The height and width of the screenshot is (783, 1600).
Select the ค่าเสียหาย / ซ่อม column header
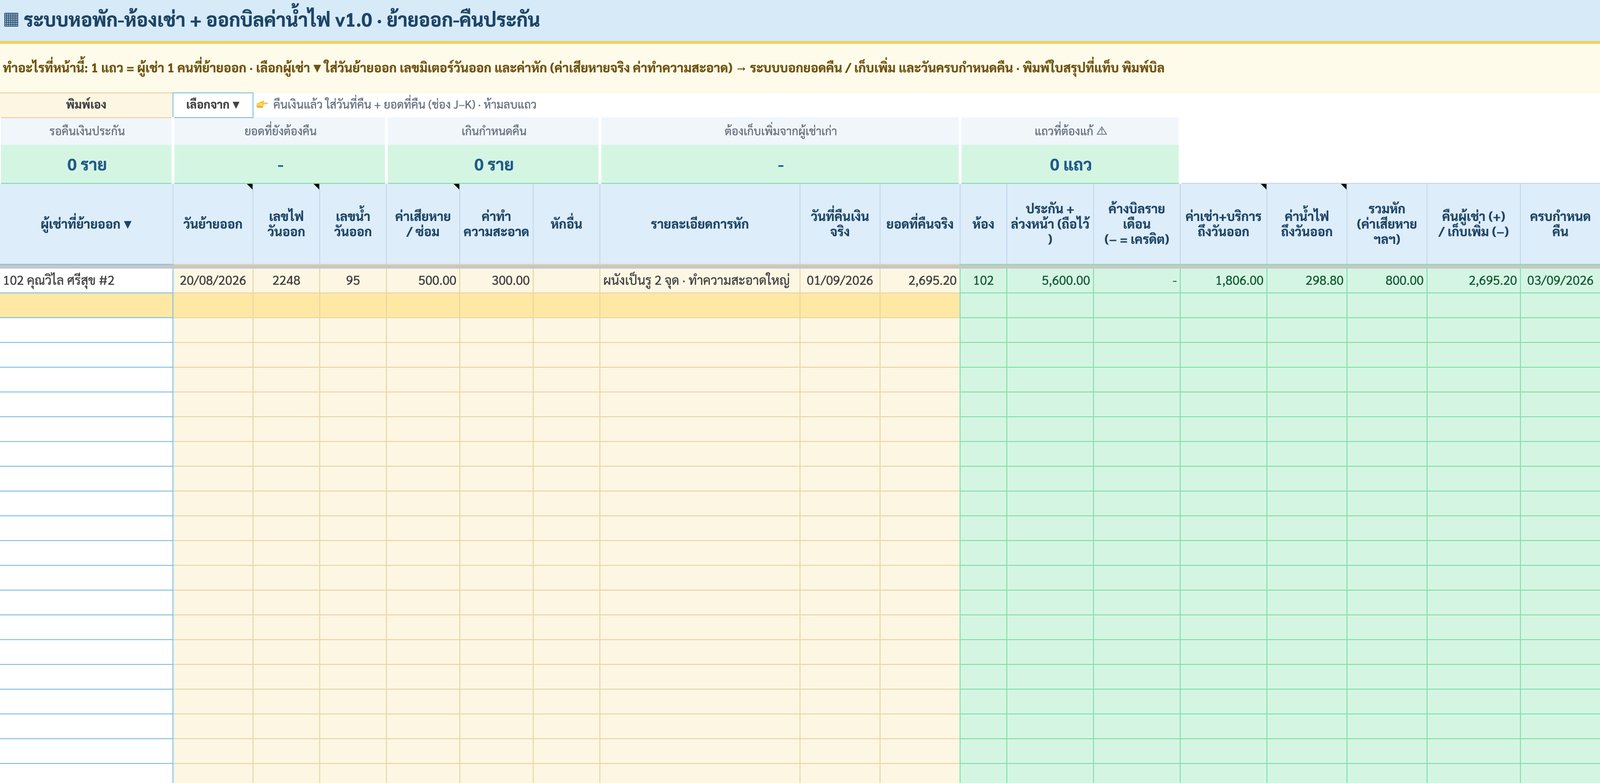423,225
